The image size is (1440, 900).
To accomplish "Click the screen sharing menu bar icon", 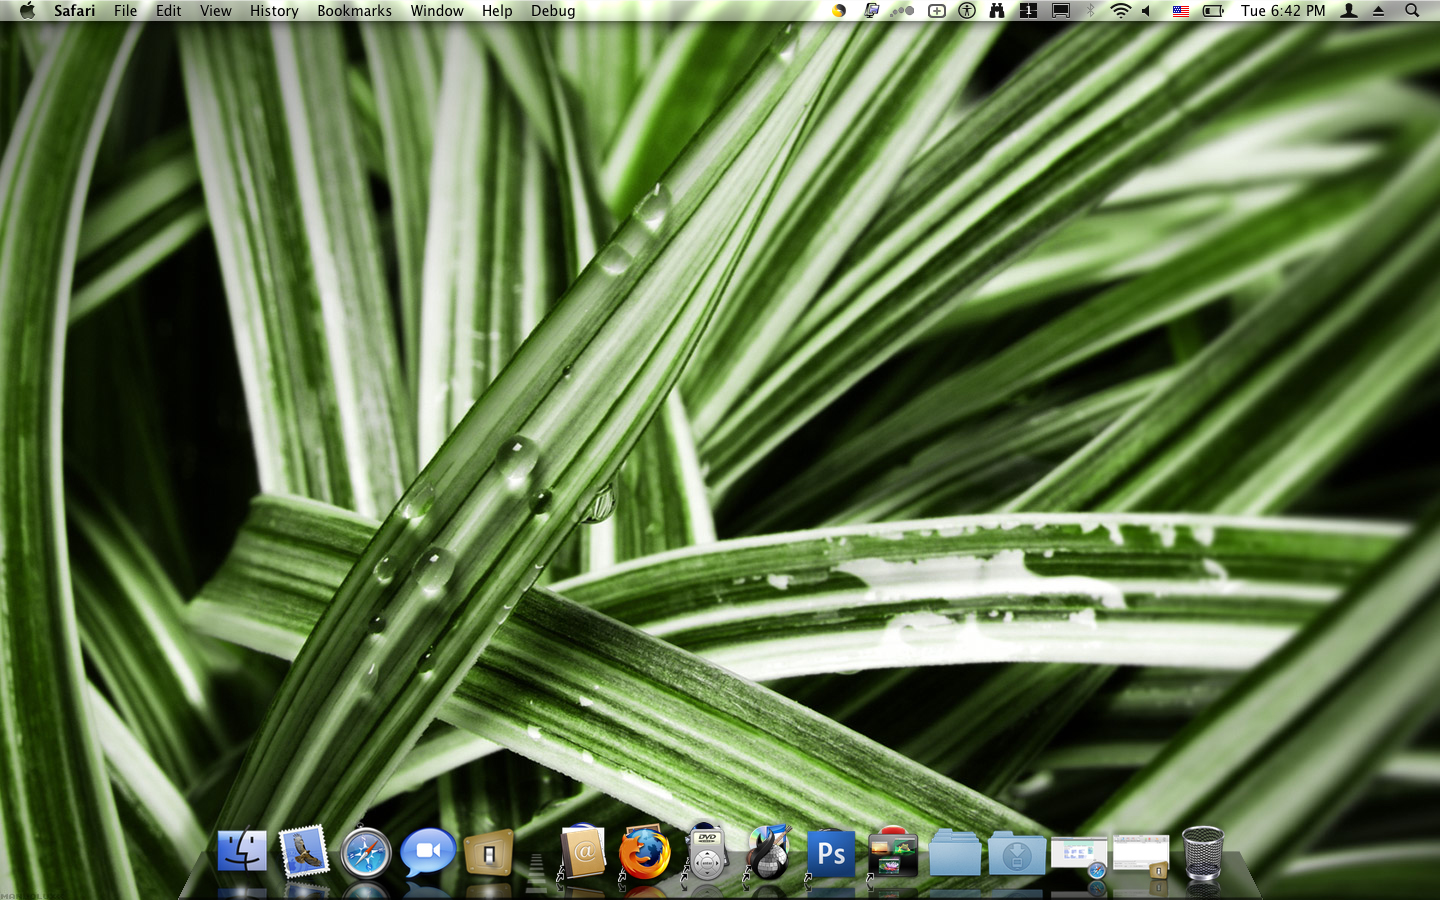I will (x=872, y=11).
